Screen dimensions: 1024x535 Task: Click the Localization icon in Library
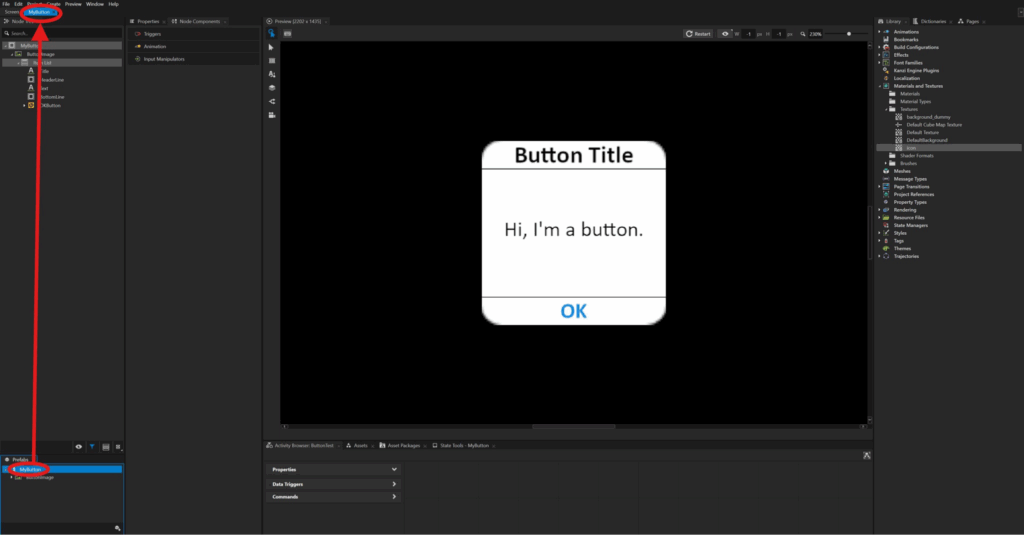coord(886,78)
